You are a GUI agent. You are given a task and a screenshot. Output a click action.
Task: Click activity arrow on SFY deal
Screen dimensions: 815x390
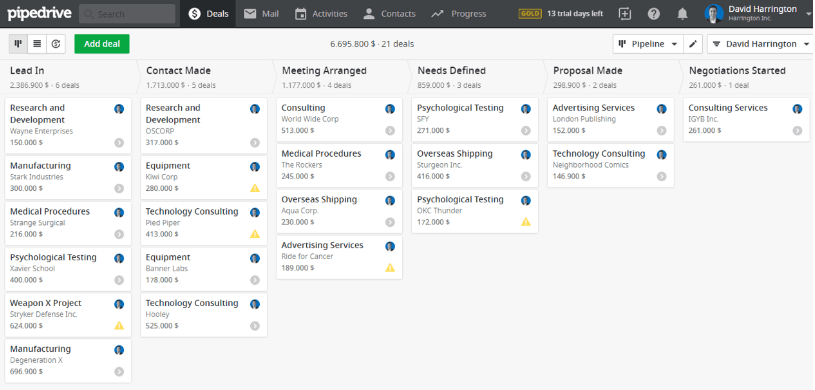(526, 131)
